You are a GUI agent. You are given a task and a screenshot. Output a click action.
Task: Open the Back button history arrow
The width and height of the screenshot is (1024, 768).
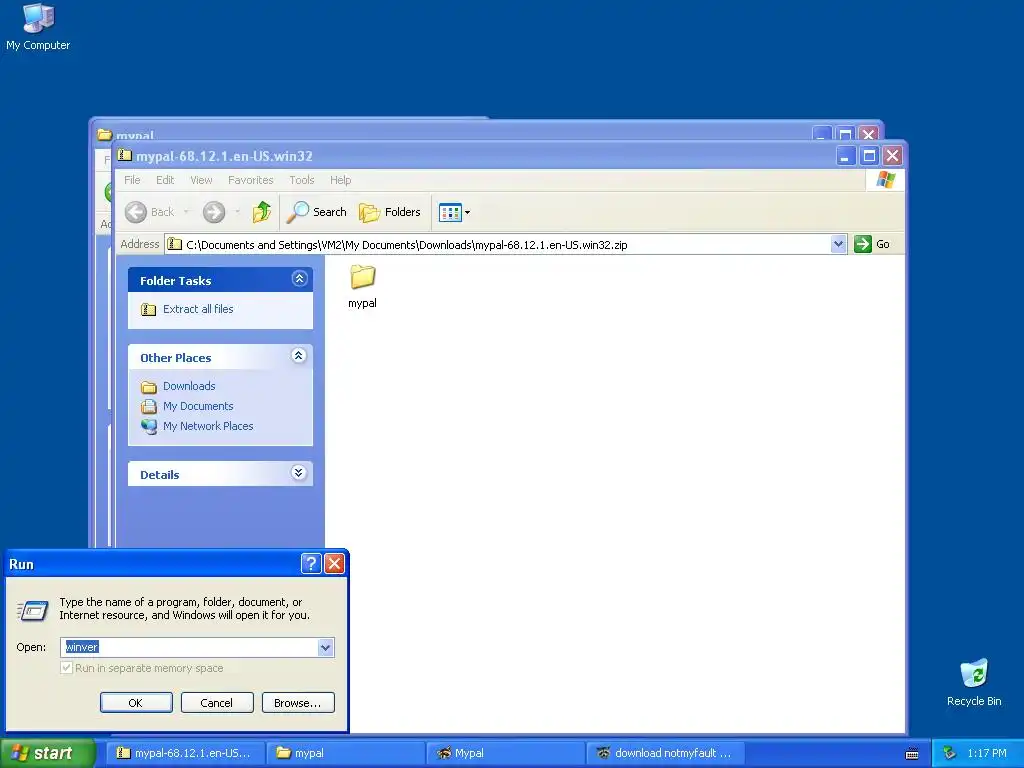click(x=186, y=212)
